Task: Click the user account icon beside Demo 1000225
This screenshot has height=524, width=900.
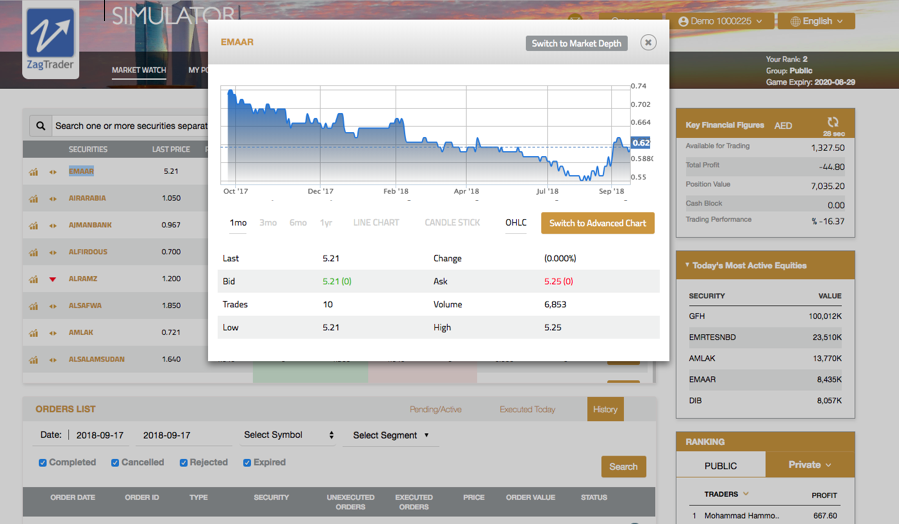Action: pyautogui.click(x=683, y=21)
